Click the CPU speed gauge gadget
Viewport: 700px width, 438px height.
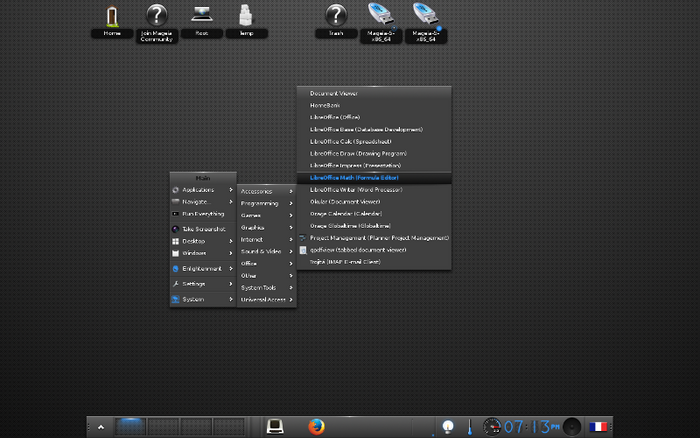point(492,427)
